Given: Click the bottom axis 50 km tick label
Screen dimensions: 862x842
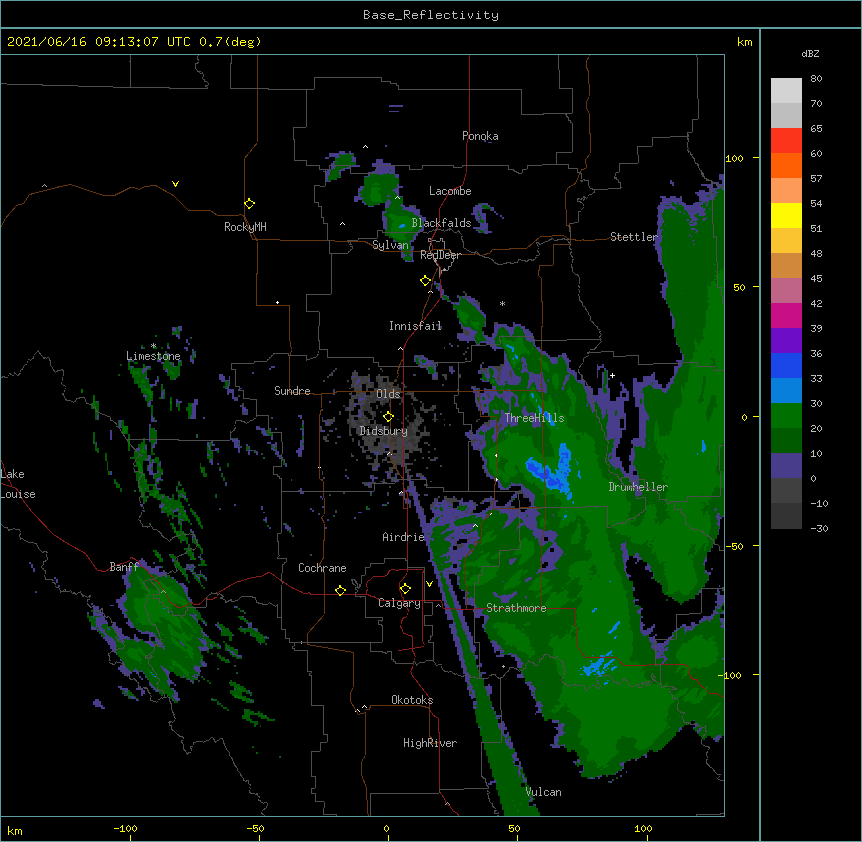Looking at the screenshot, I should [x=514, y=828].
